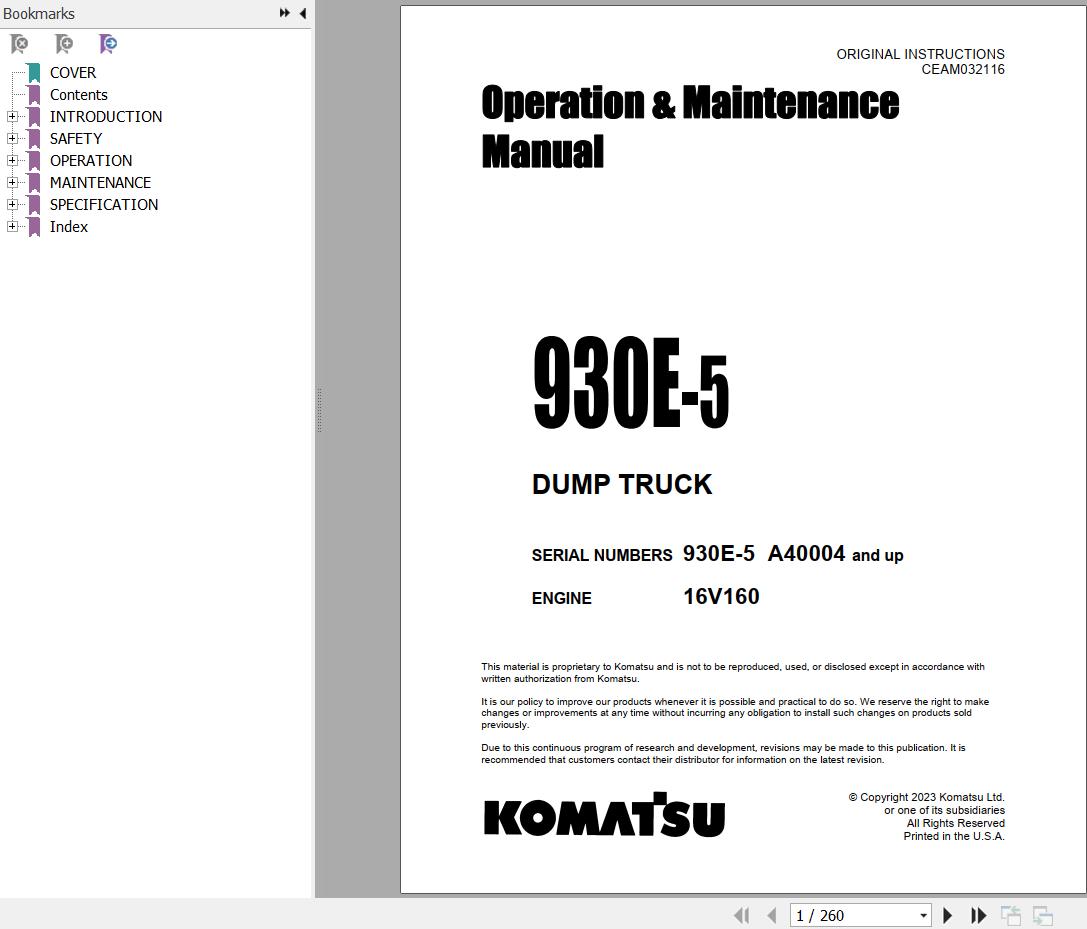This screenshot has height=929, width=1087.
Task: Open the SAFETY bookmark
Action: click(x=76, y=139)
